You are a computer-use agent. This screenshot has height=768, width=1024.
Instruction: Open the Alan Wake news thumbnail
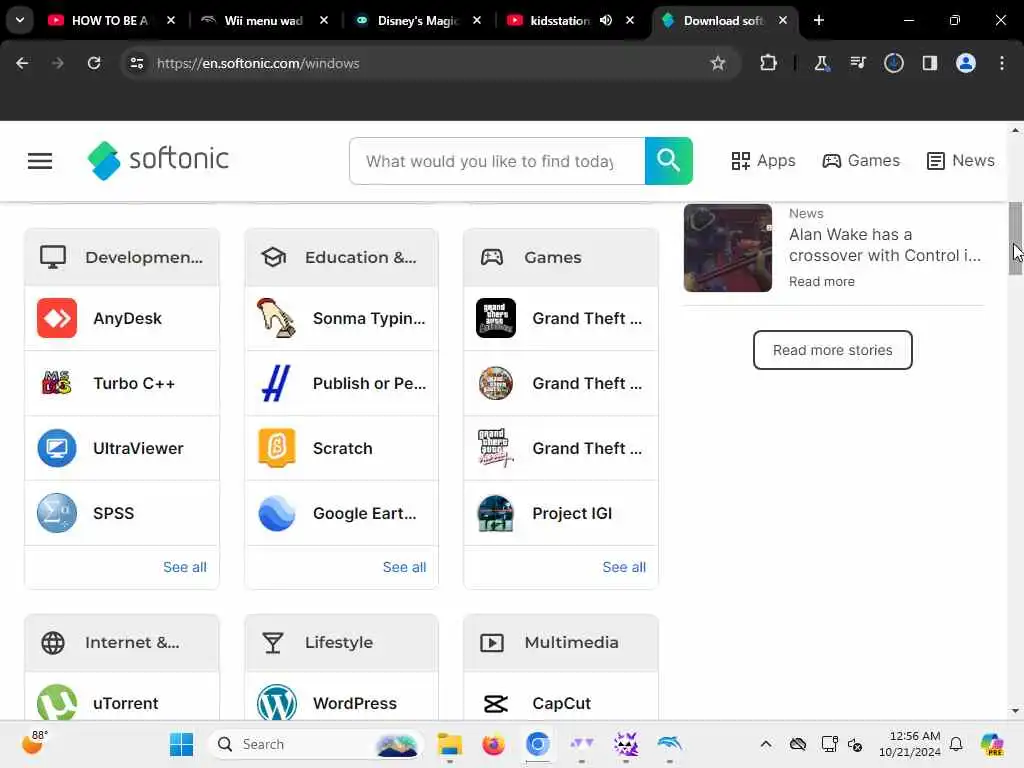728,248
